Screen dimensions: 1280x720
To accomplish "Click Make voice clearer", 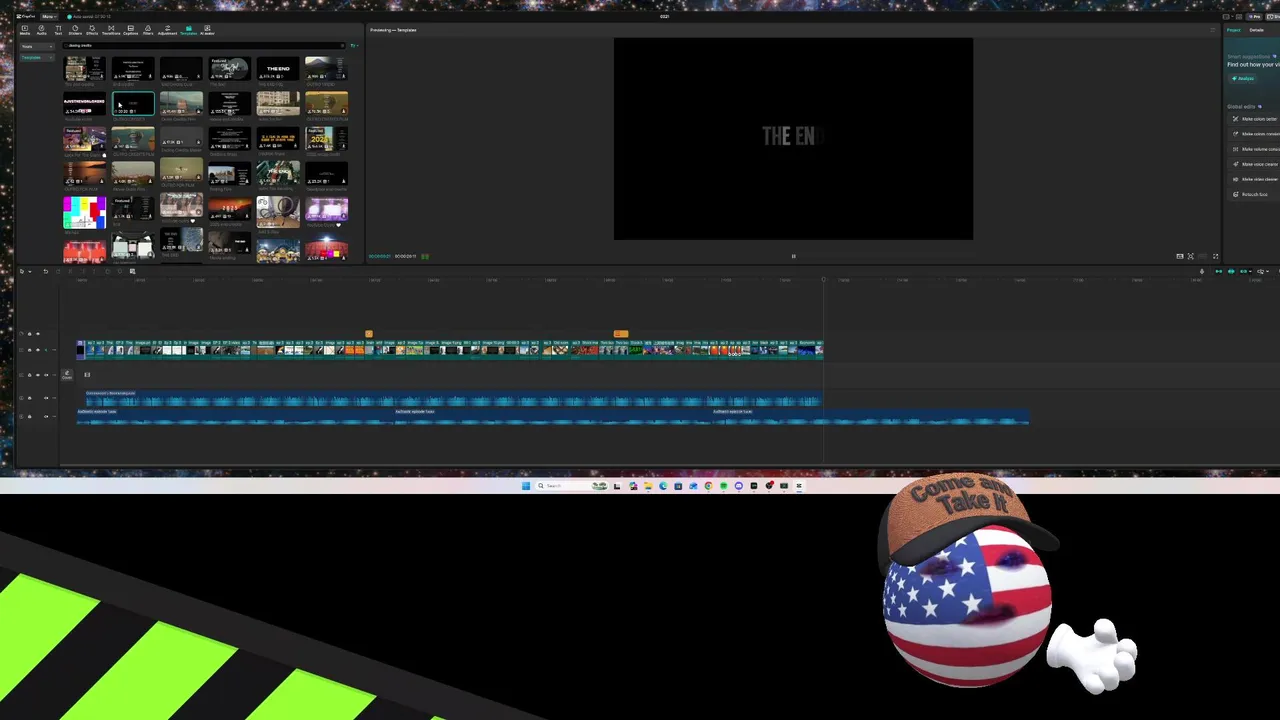I will (1256, 164).
